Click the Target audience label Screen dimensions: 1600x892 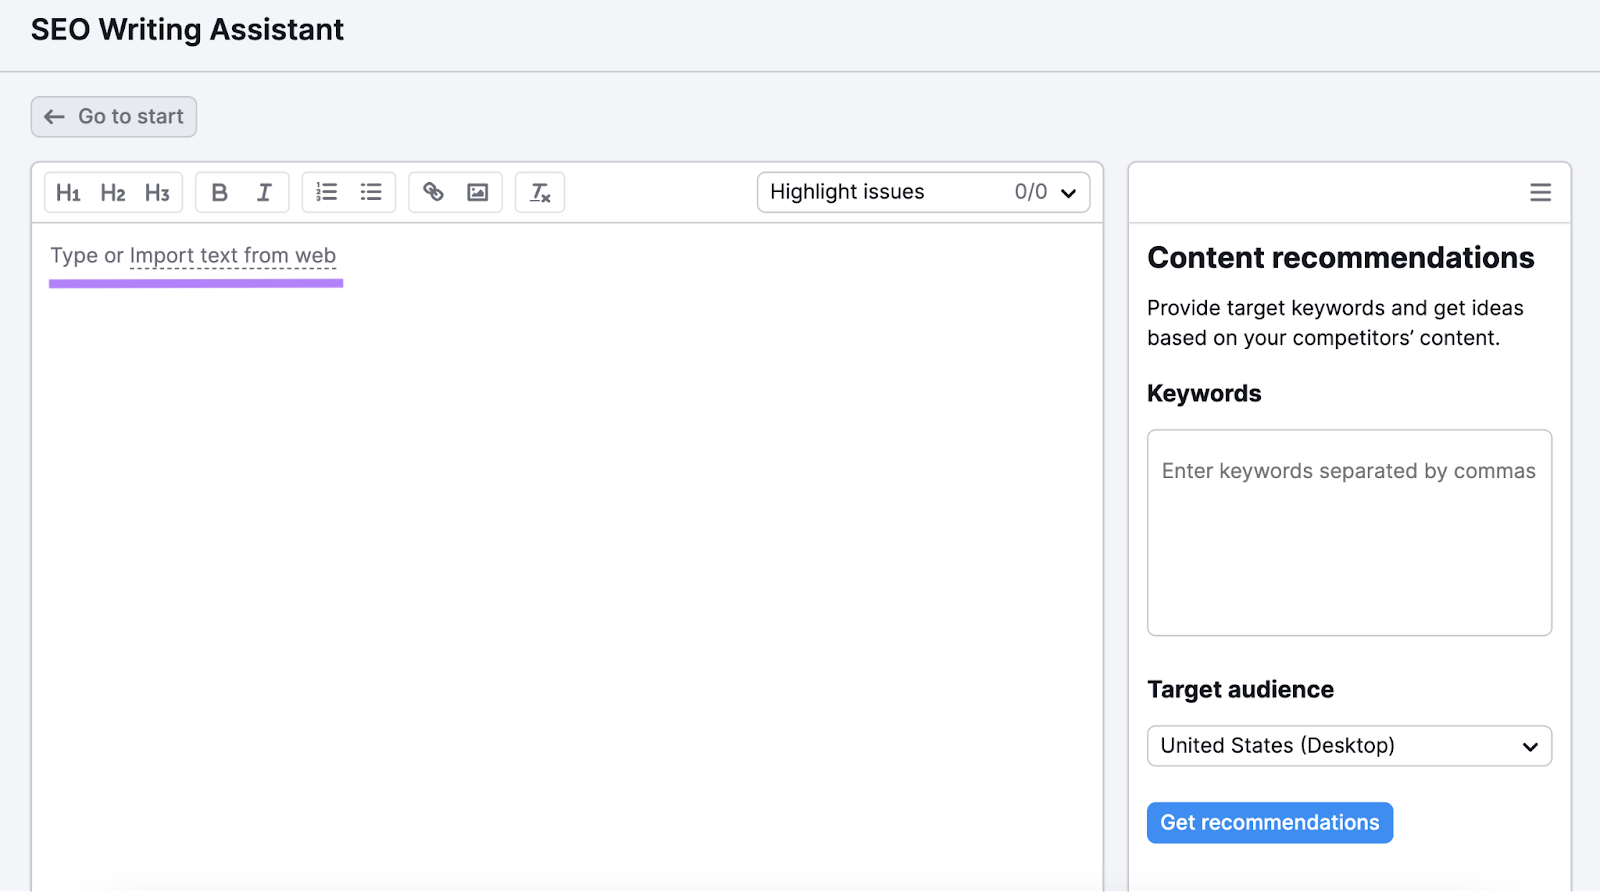[x=1240, y=690]
